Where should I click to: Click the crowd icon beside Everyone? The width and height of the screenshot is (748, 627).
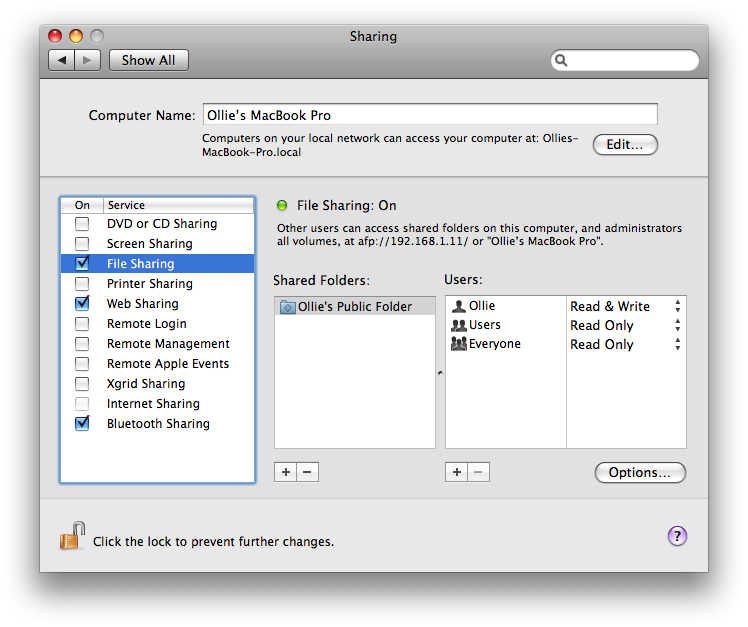(458, 344)
